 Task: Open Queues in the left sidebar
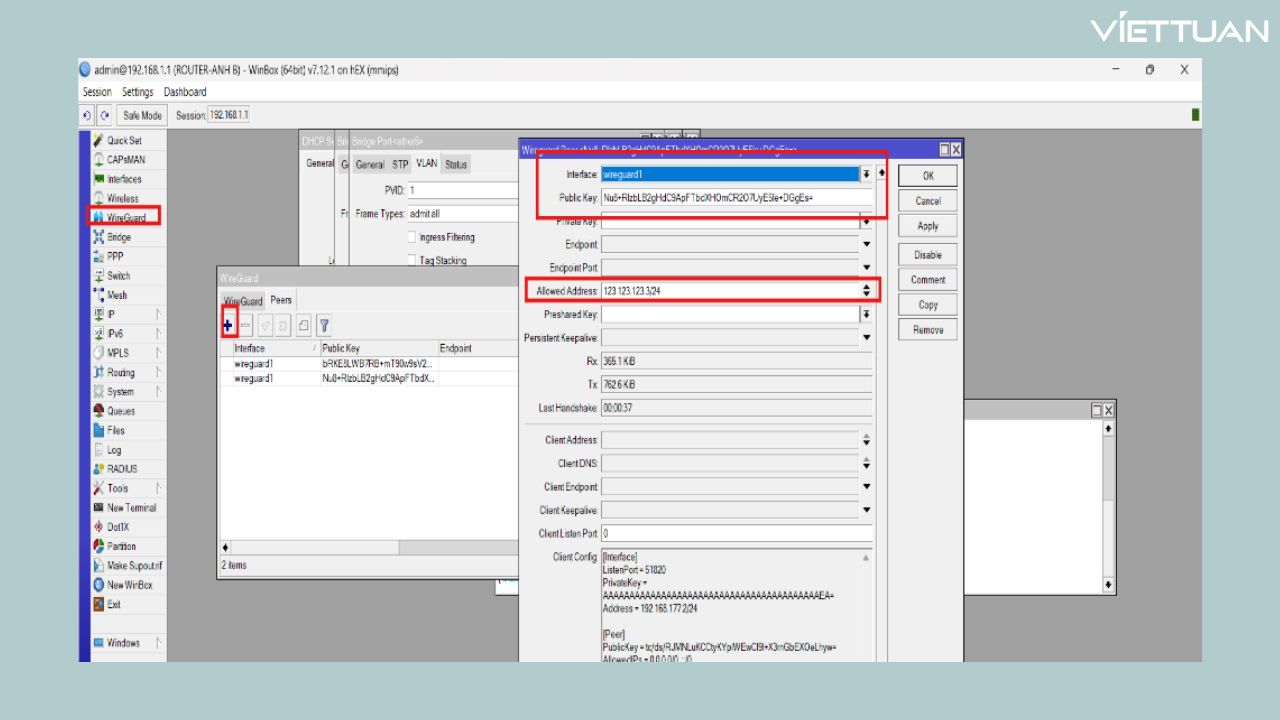pyautogui.click(x=120, y=411)
